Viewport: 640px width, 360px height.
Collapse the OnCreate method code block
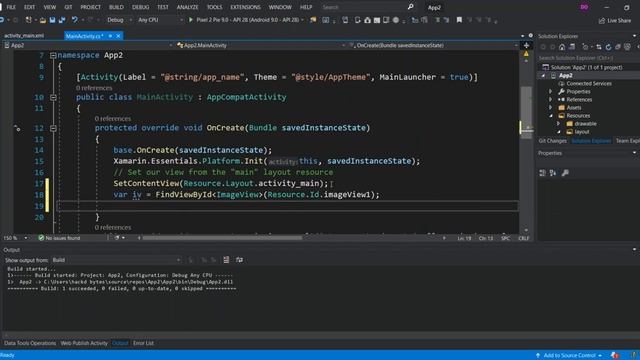point(53,128)
